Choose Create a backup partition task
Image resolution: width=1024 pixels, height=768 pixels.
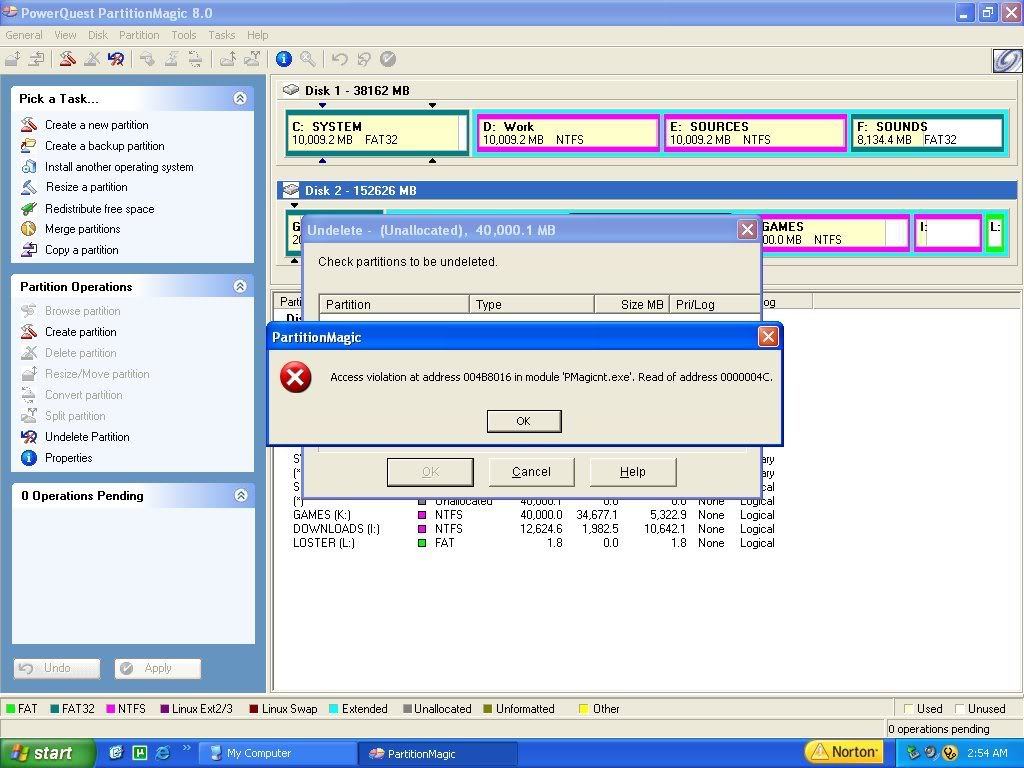(104, 146)
